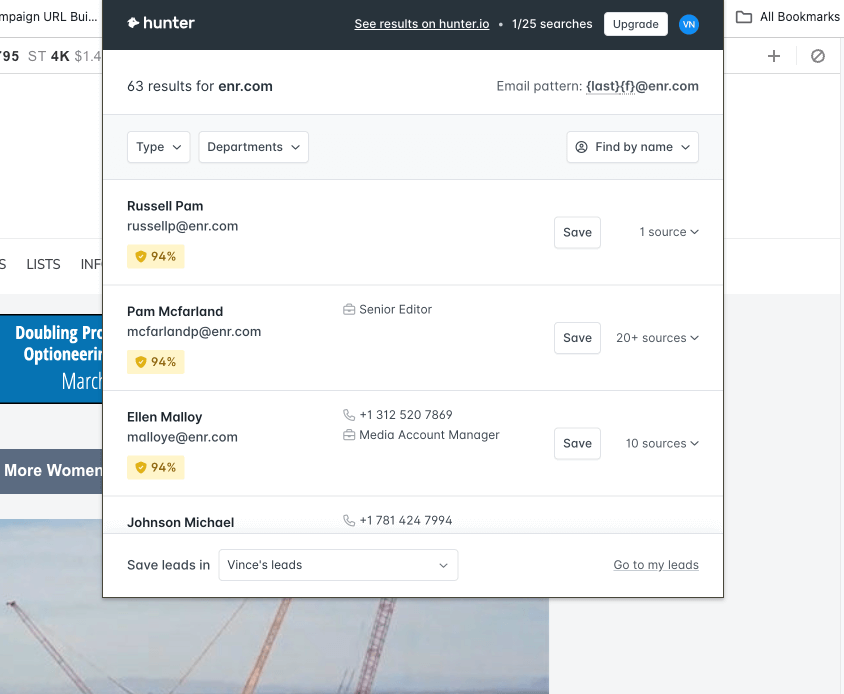Click the phone icon beside +1 312 520 7869
The width and height of the screenshot is (844, 694).
pyautogui.click(x=349, y=415)
